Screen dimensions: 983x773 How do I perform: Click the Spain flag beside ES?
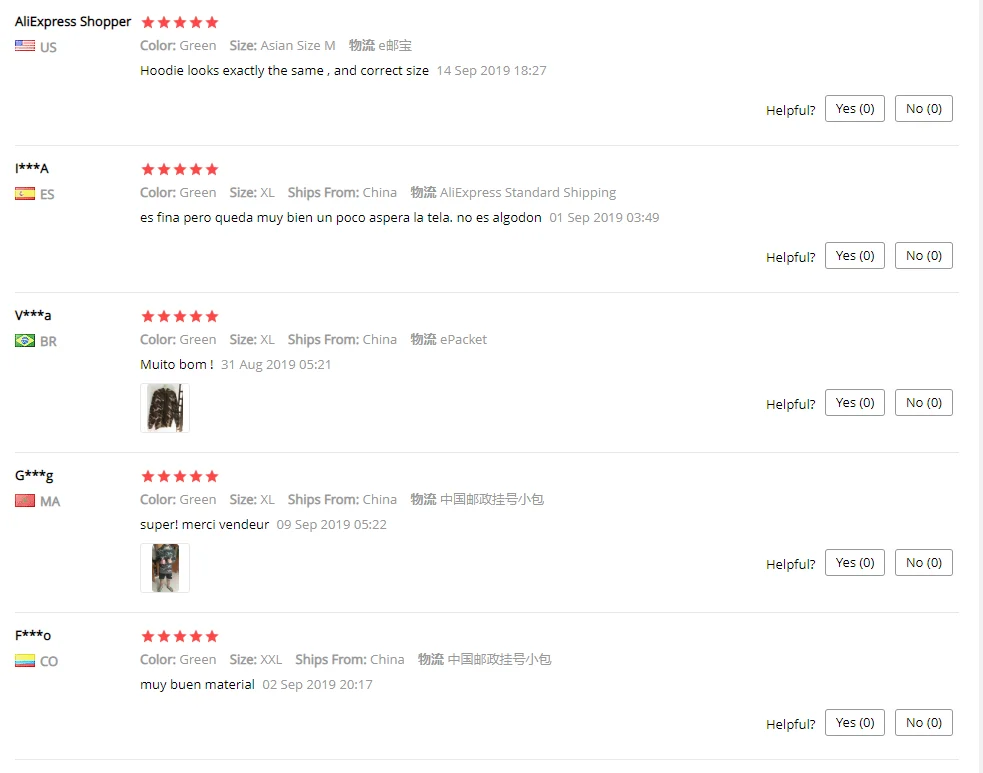tap(25, 194)
